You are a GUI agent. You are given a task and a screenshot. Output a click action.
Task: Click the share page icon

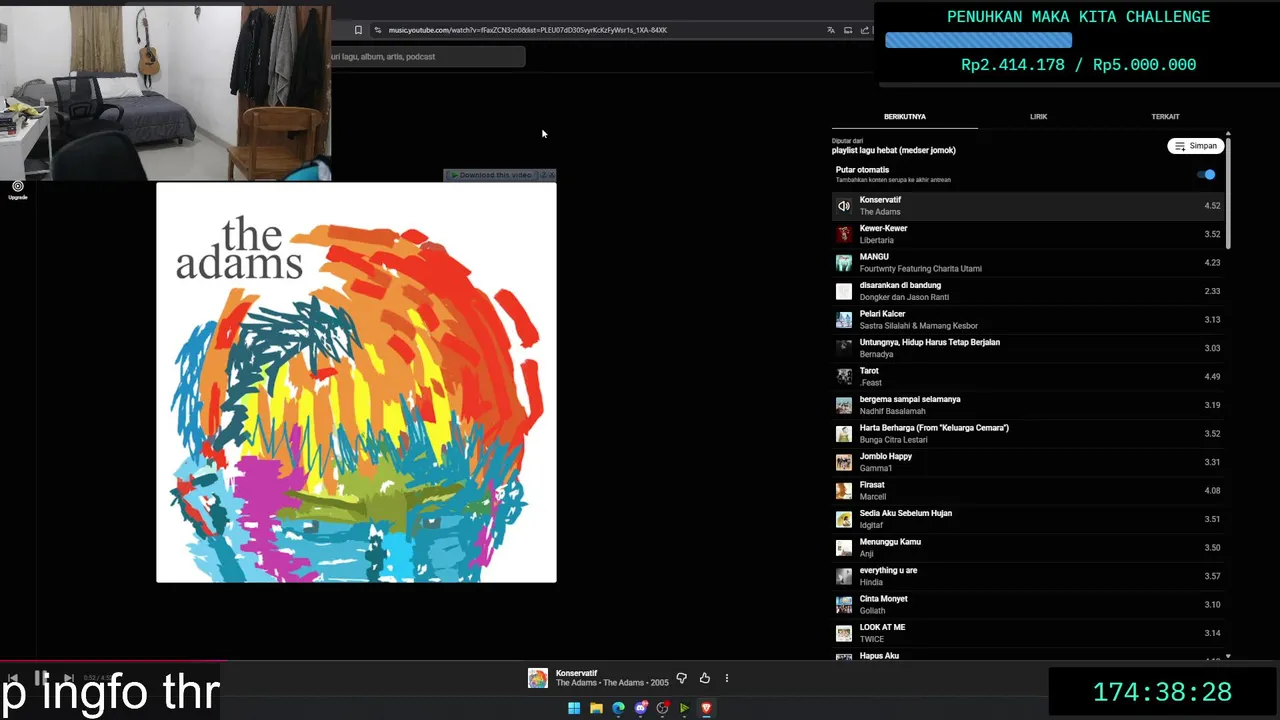(x=865, y=30)
